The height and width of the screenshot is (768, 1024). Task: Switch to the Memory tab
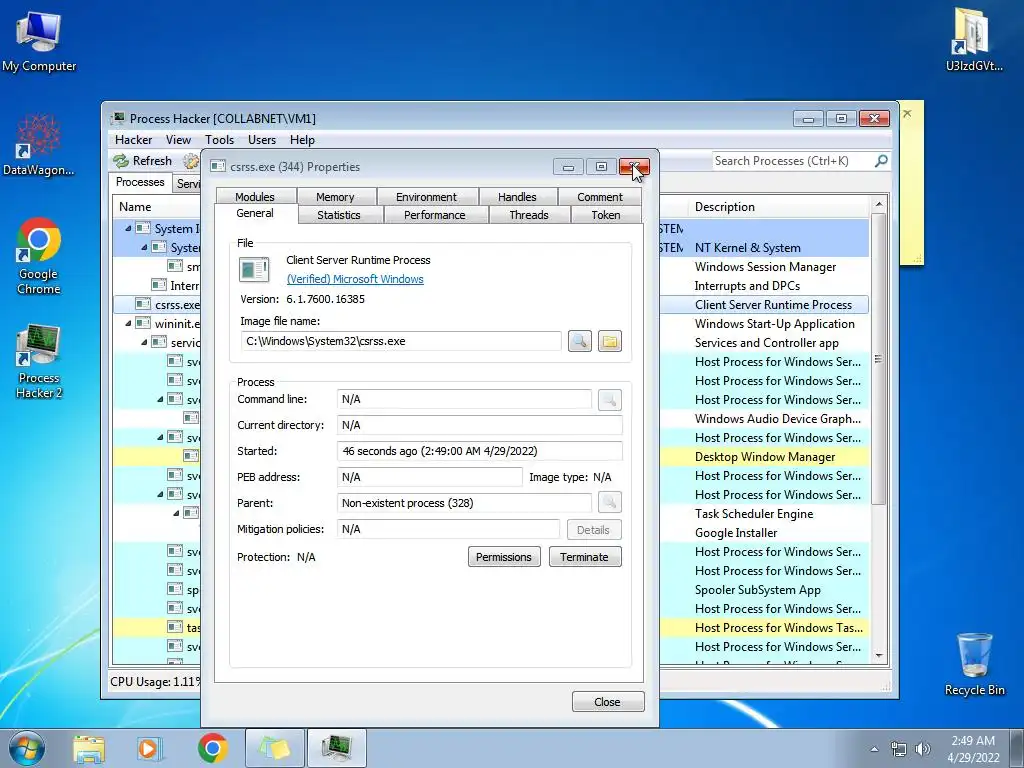click(x=335, y=197)
